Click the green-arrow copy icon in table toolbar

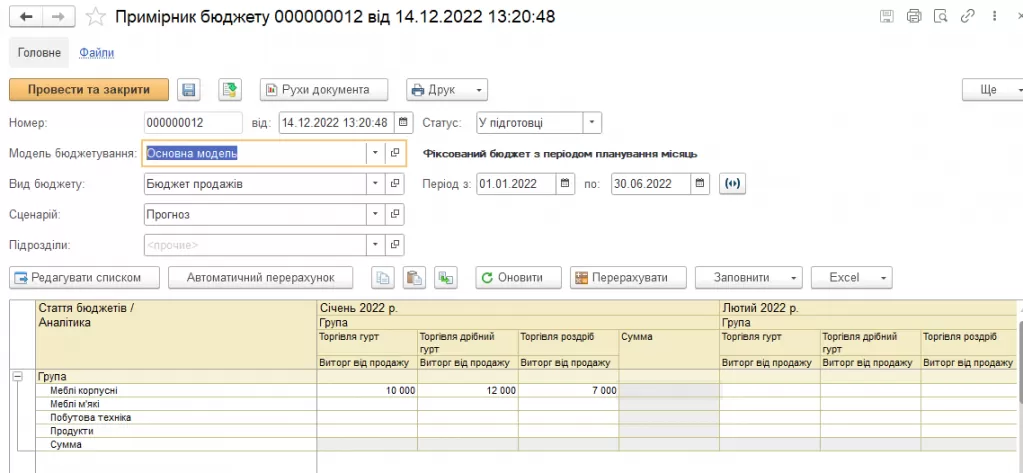pos(446,277)
